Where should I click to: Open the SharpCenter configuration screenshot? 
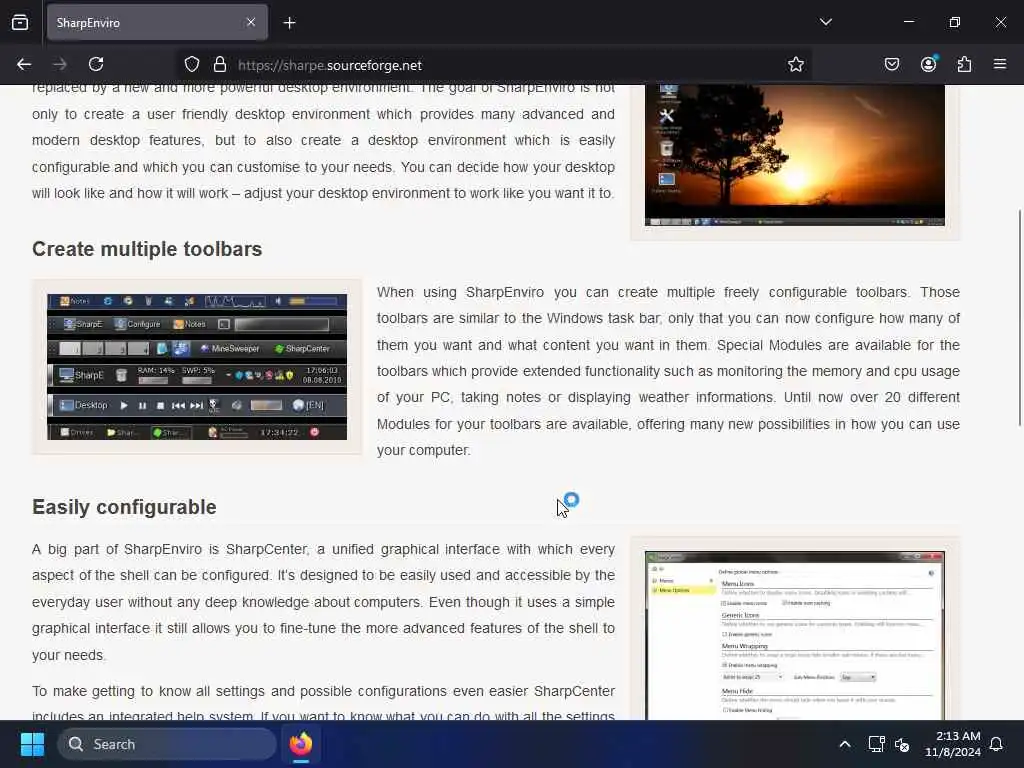click(x=795, y=635)
